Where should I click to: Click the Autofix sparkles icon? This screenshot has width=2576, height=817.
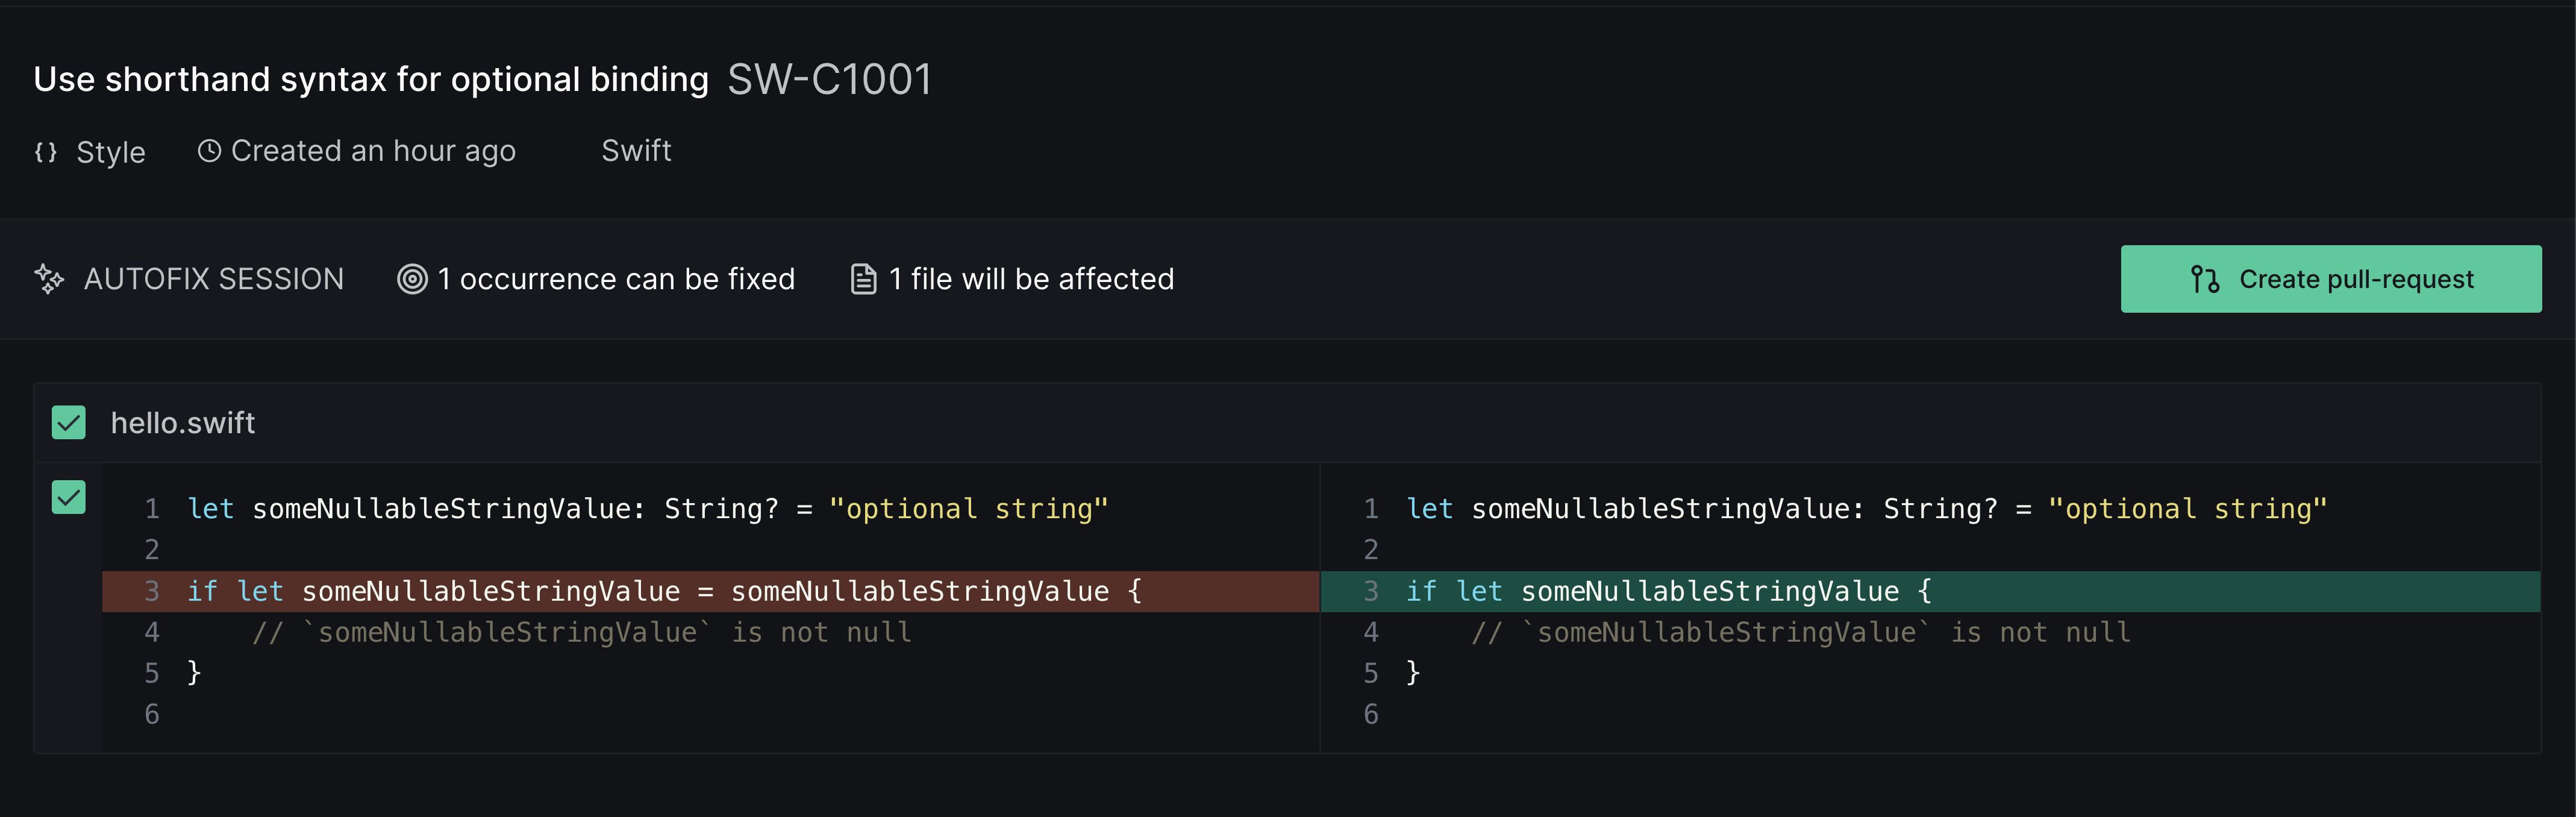tap(49, 279)
